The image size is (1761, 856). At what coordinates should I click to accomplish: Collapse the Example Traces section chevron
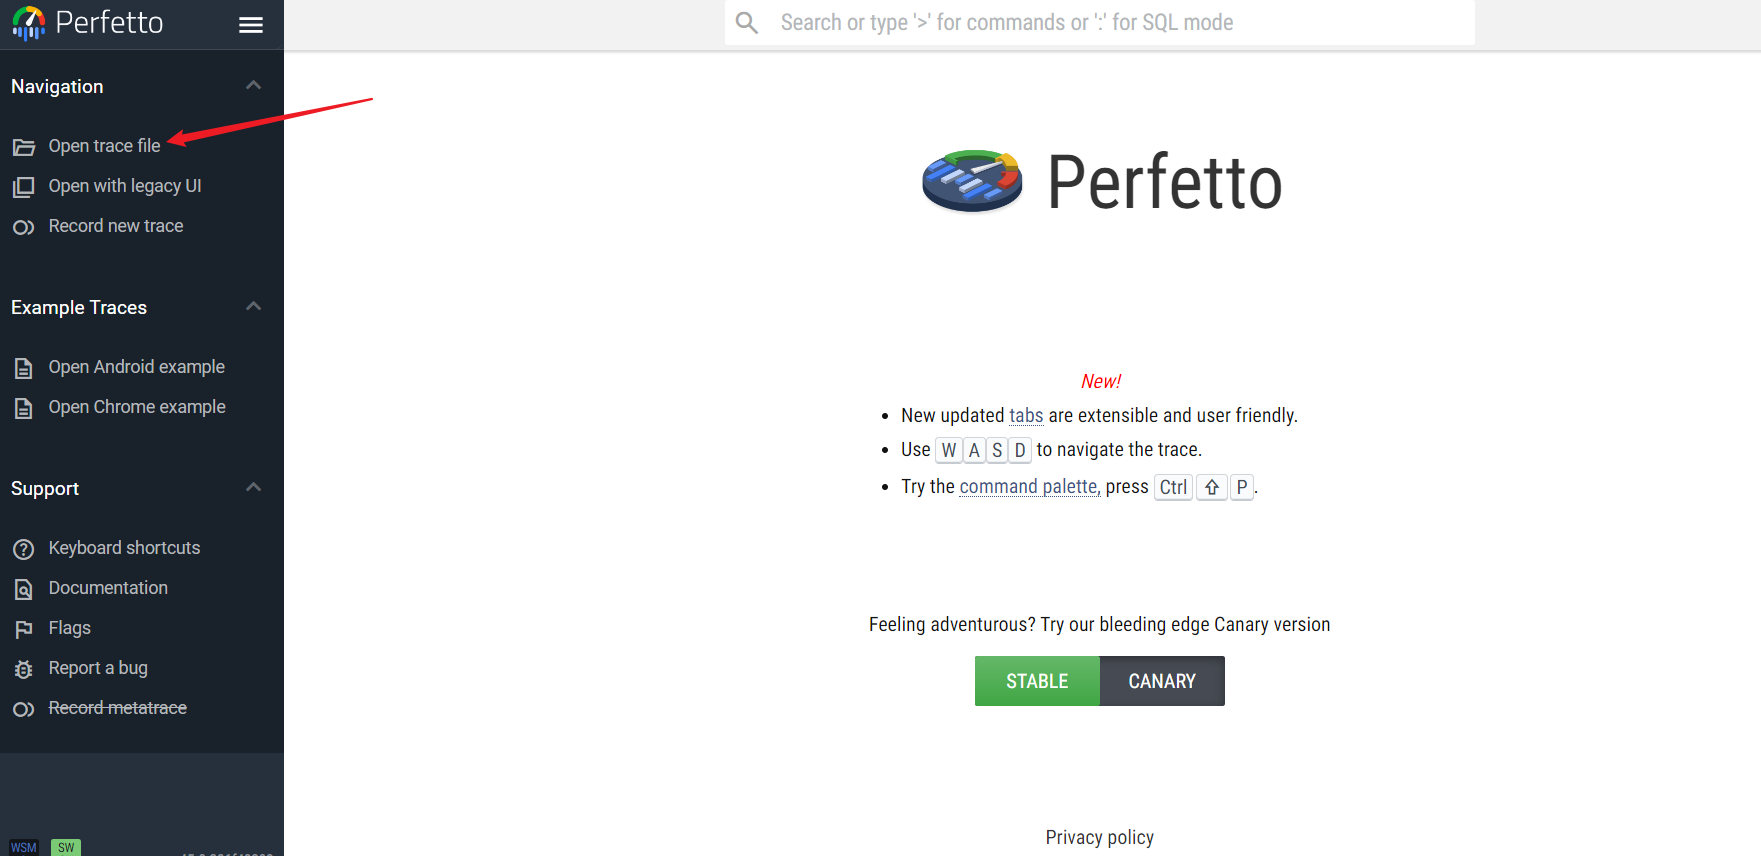(254, 307)
